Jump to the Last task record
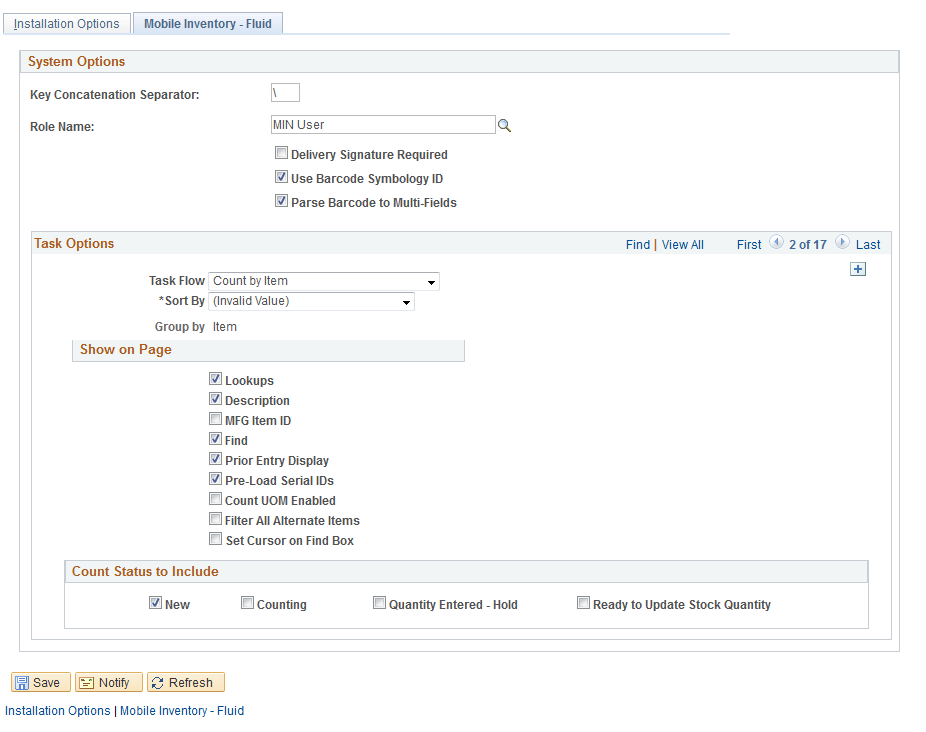 click(867, 244)
